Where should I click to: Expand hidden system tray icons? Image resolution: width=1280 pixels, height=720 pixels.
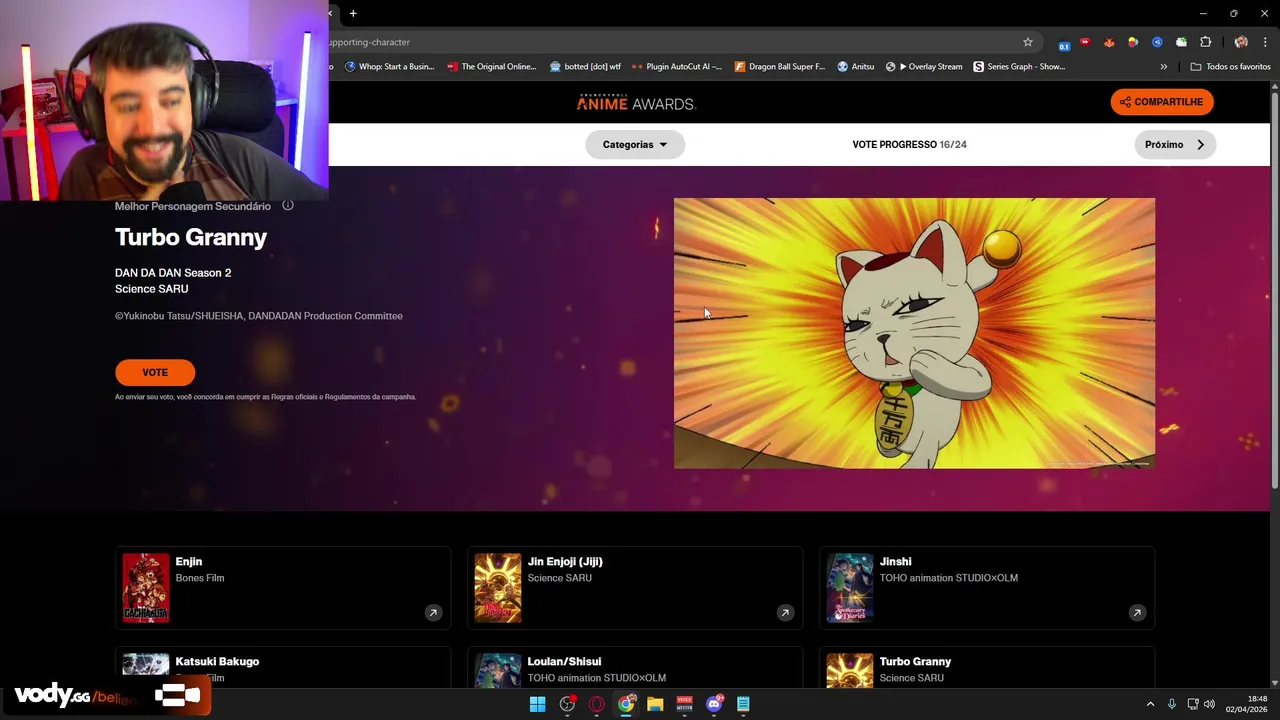click(1150, 704)
